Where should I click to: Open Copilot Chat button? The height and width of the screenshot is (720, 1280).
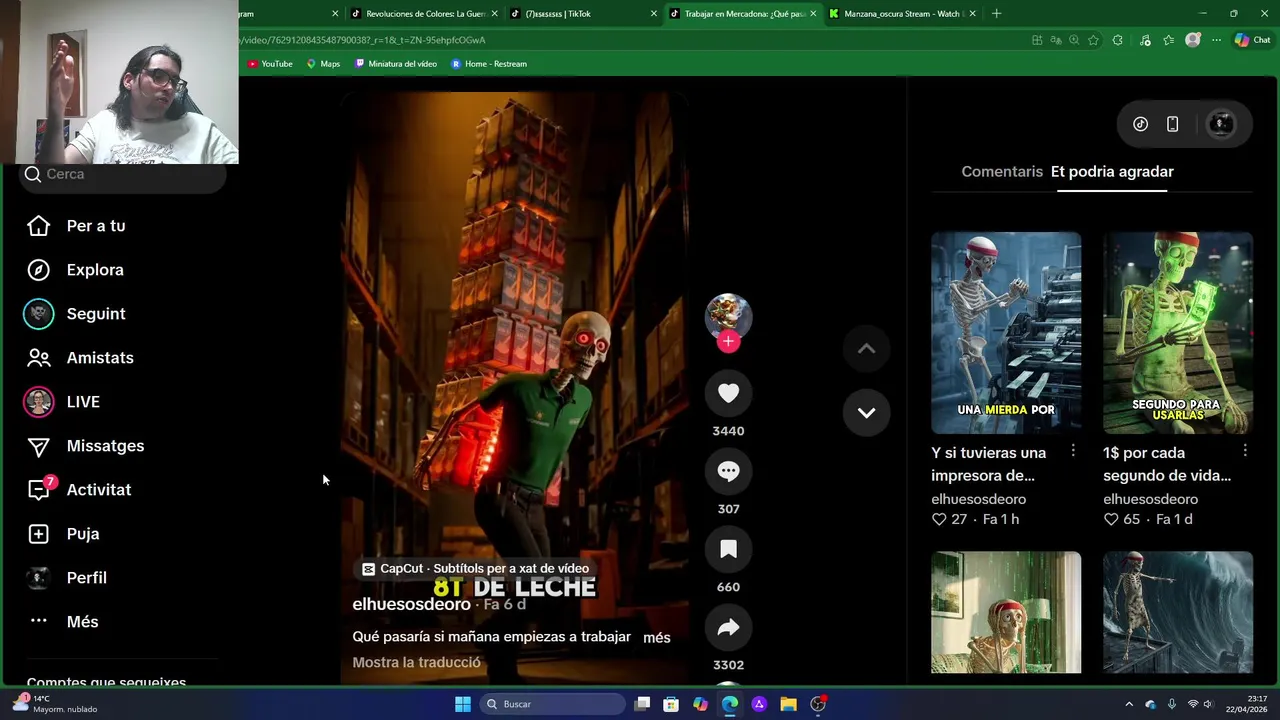pyautogui.click(x=1253, y=40)
